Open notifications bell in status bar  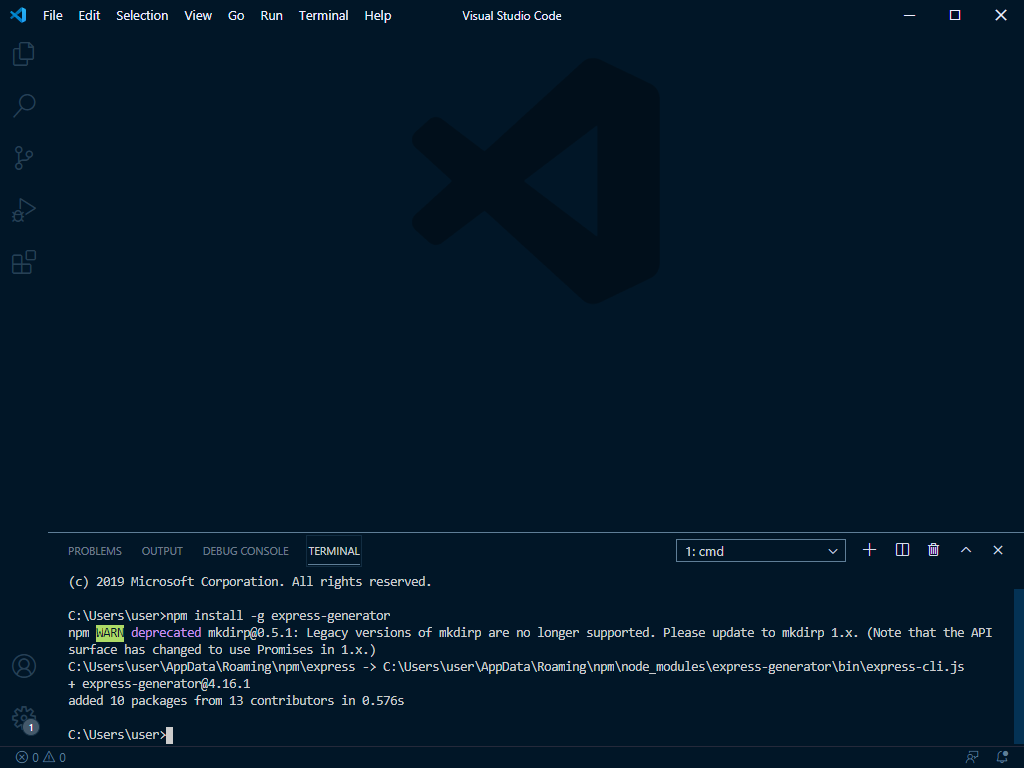point(1002,758)
